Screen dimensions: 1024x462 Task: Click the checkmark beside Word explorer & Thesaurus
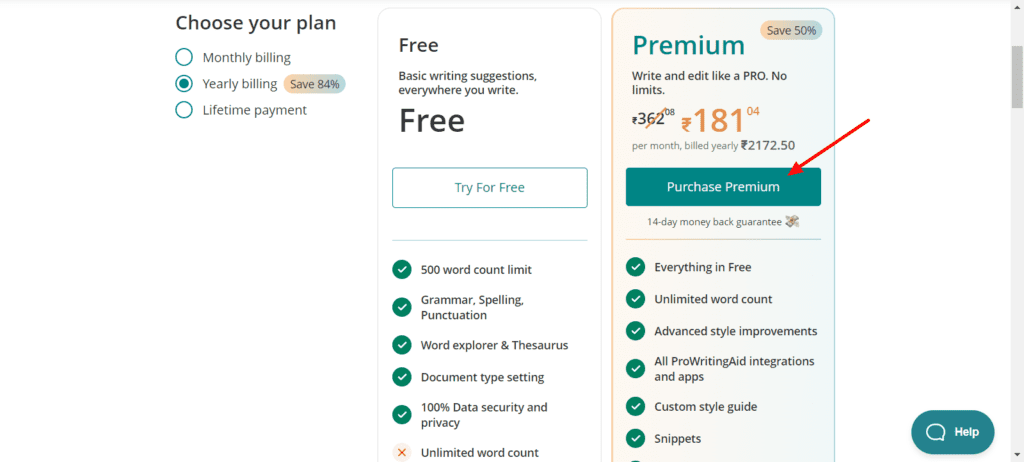pyautogui.click(x=402, y=345)
